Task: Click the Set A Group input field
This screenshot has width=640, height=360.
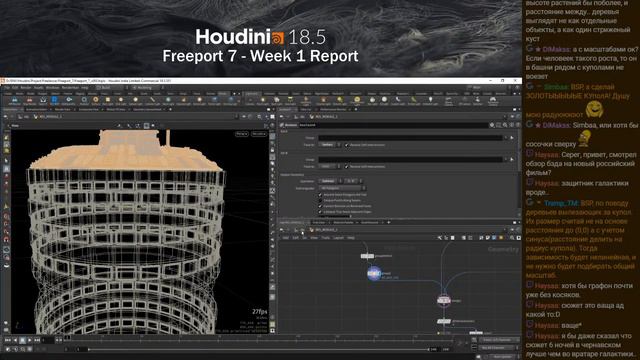Action: (x=410, y=138)
